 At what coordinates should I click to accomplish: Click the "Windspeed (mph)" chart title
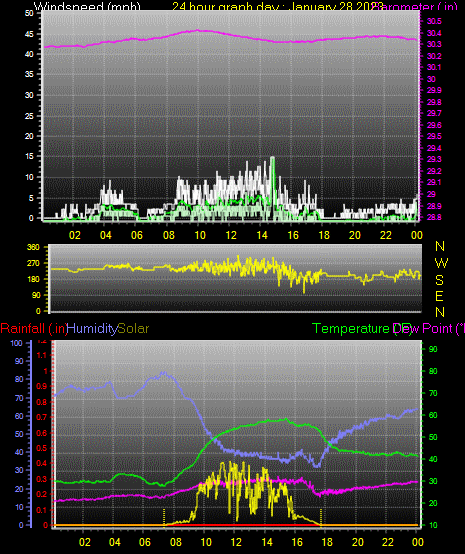point(87,7)
